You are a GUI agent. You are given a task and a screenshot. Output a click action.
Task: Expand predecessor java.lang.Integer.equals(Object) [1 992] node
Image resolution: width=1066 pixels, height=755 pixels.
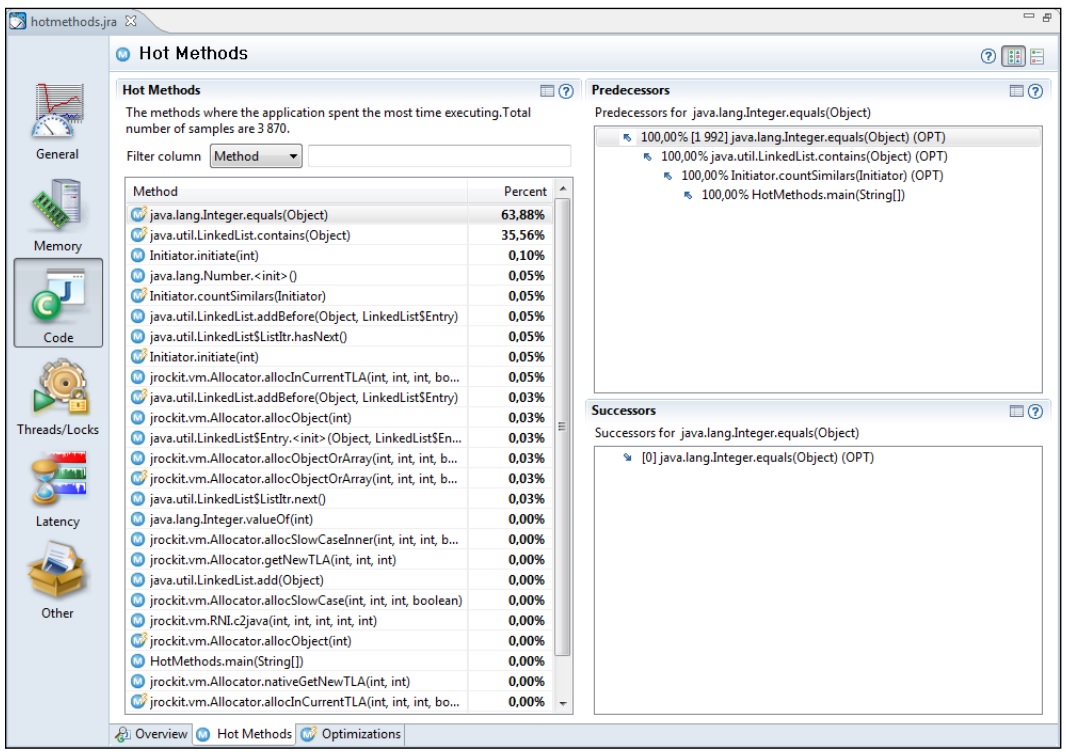tap(627, 138)
